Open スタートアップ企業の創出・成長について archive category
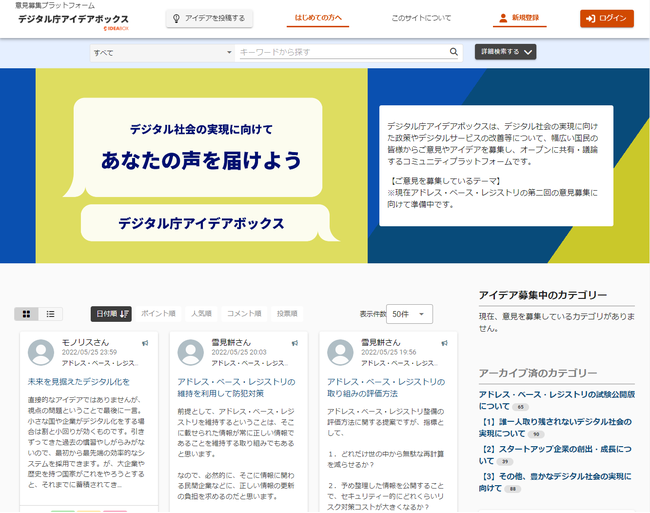Screen dimensions: 650x513 point(547,454)
